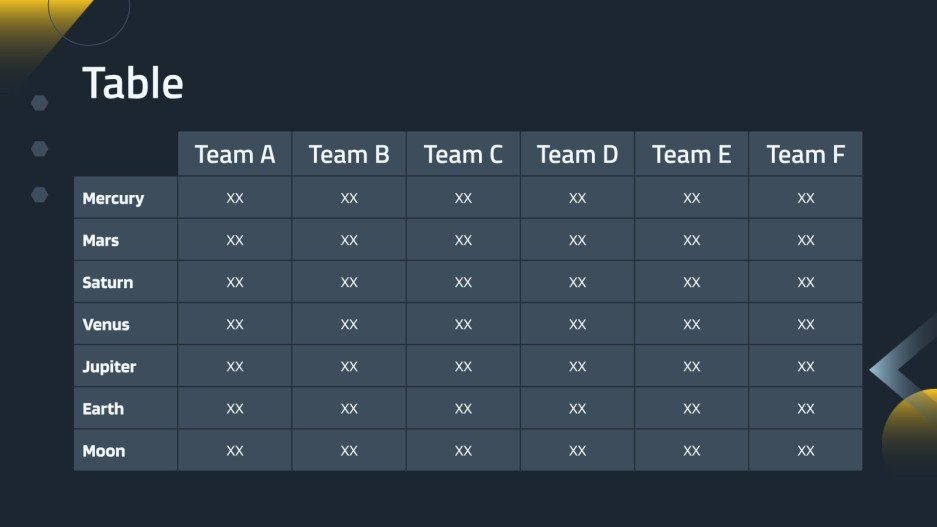Click the bottom hexagon shape on the left
This screenshot has width=937, height=527.
click(40, 194)
